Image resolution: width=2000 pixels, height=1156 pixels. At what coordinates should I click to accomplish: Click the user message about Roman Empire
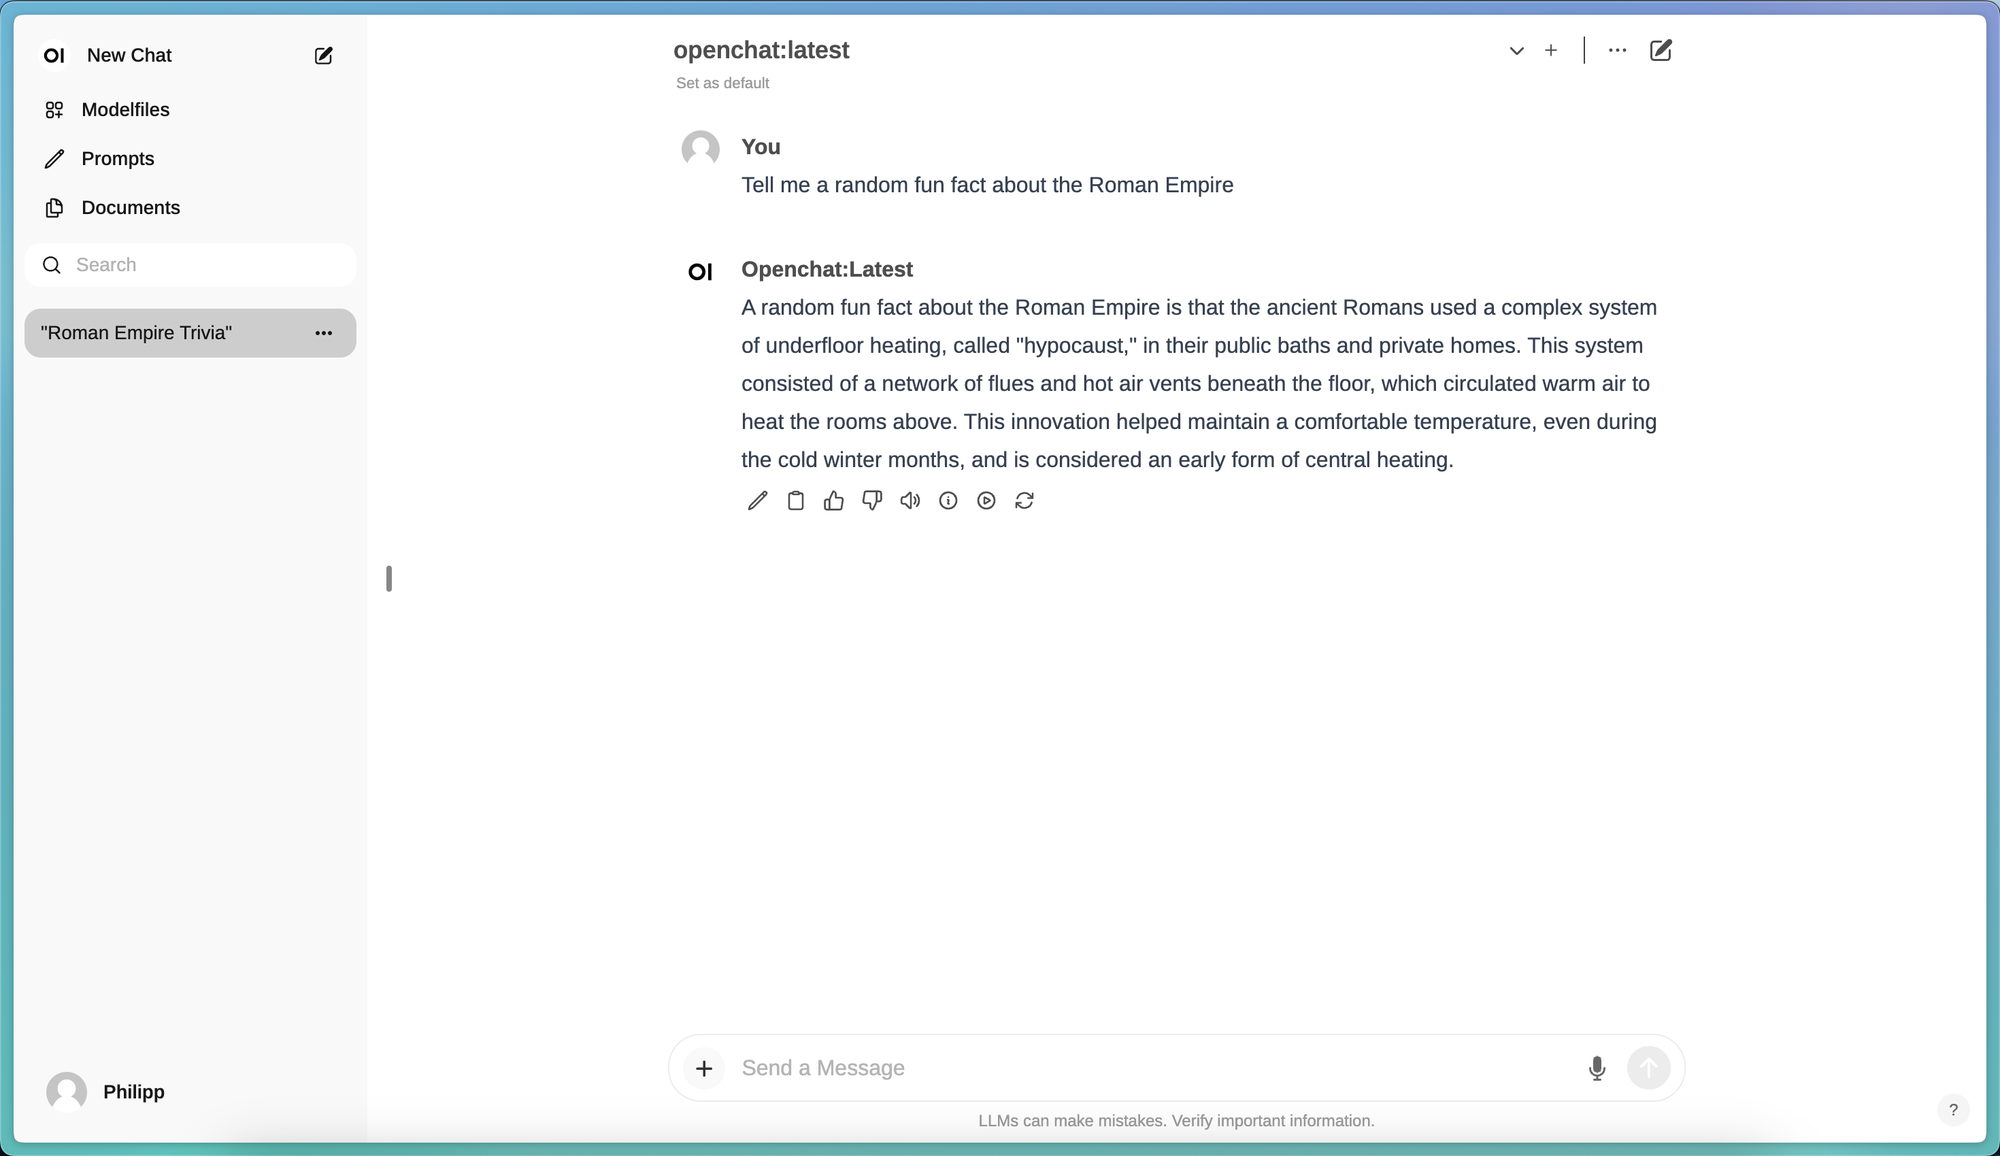(x=987, y=186)
